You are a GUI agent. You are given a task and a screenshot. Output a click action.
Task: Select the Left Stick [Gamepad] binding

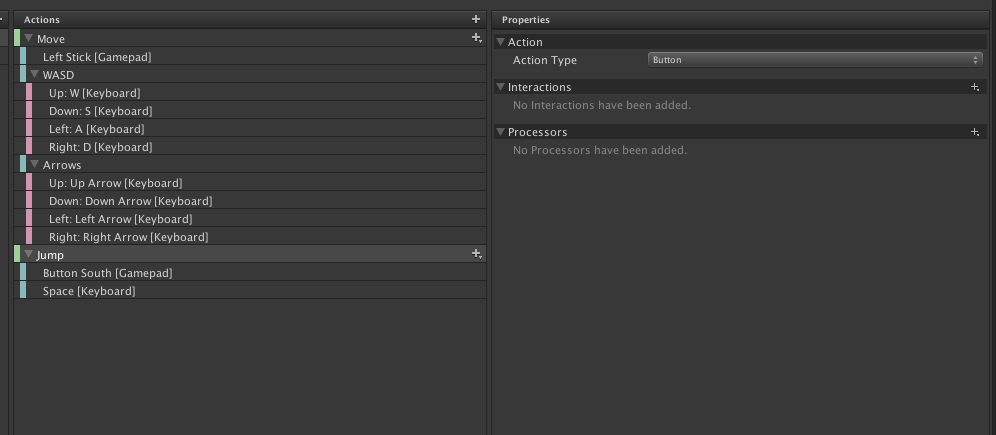pos(97,57)
